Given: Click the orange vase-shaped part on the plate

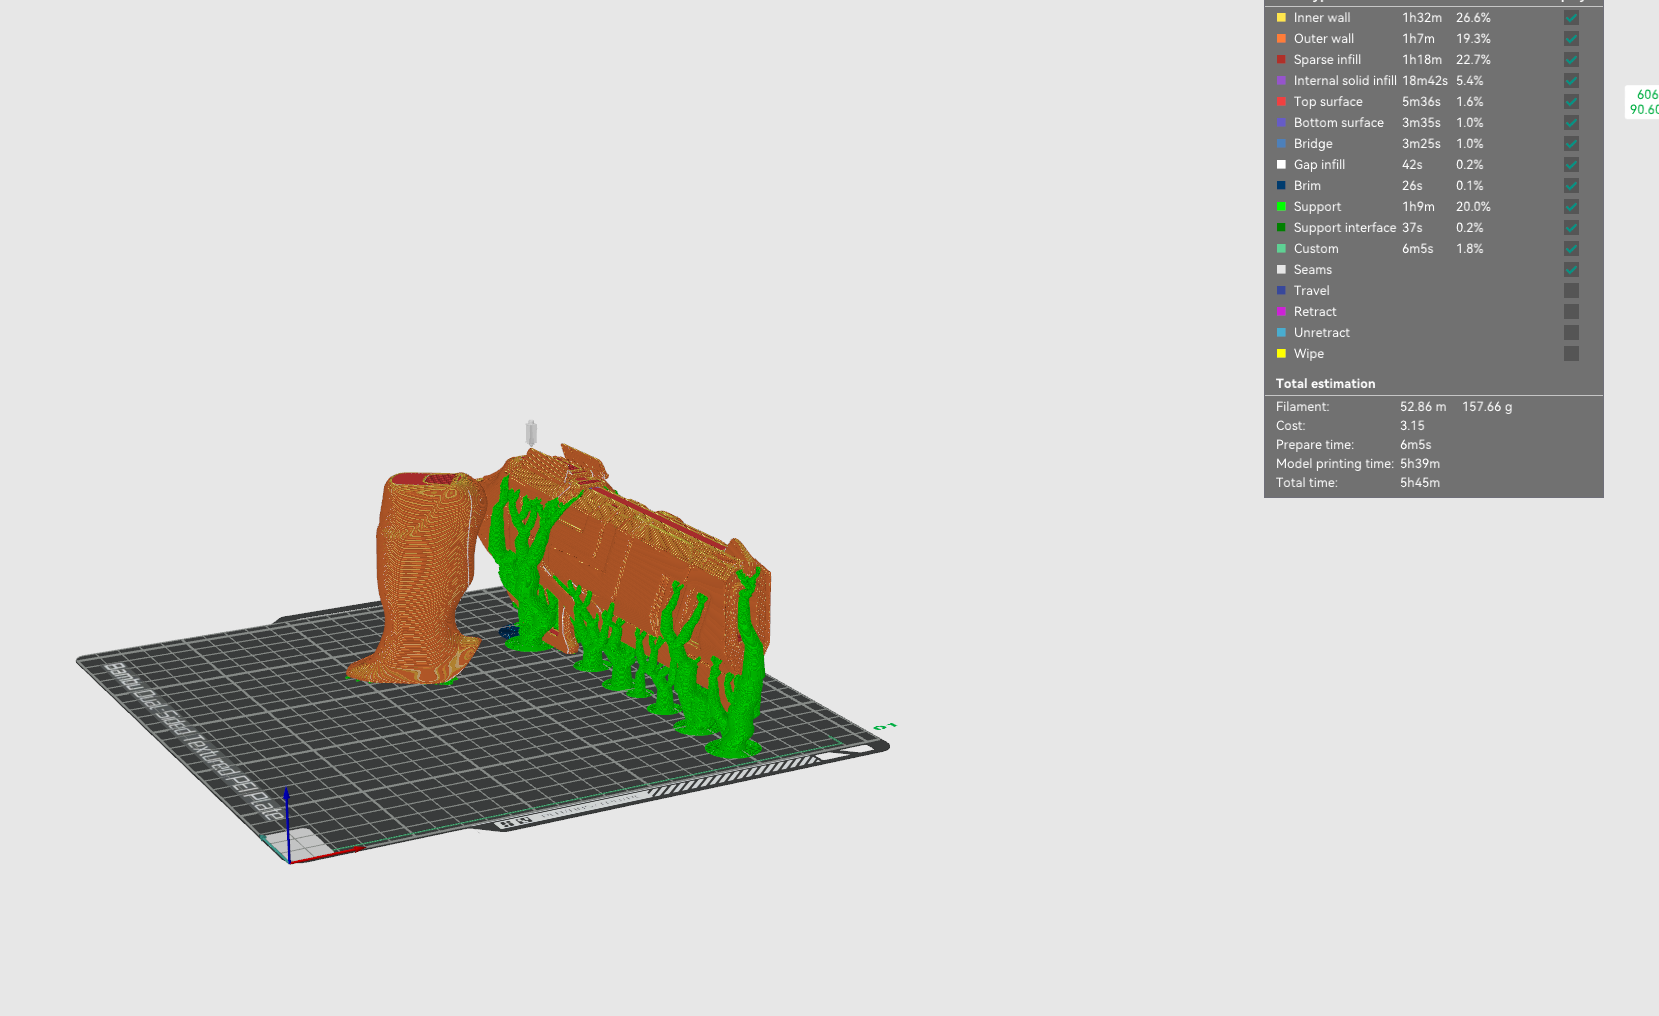Looking at the screenshot, I should [420, 580].
